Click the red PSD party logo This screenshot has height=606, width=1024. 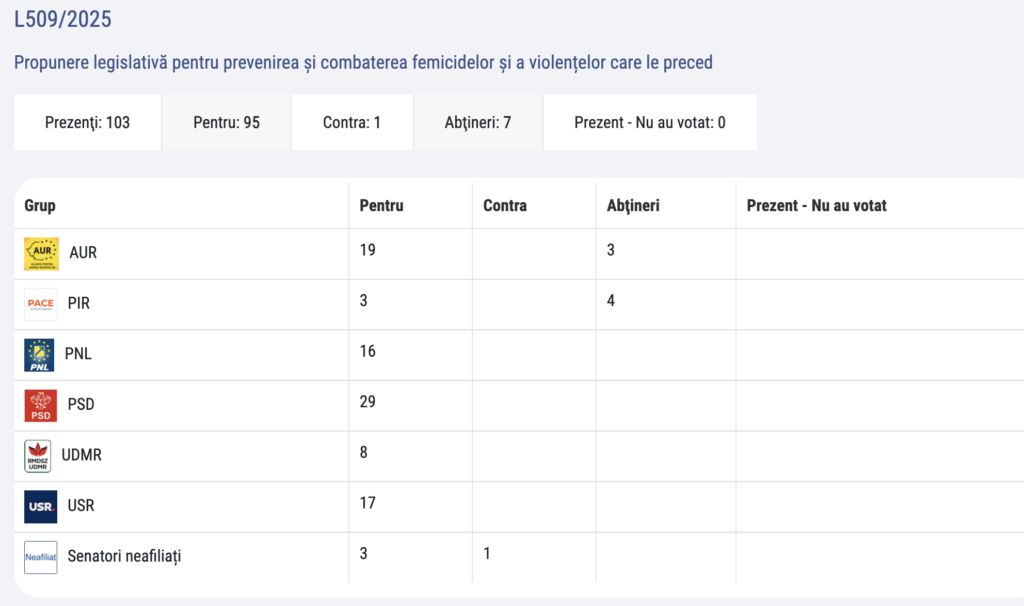pos(41,405)
